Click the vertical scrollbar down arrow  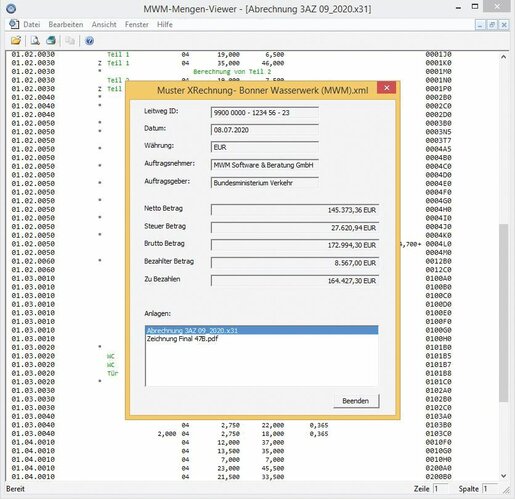pos(503,476)
